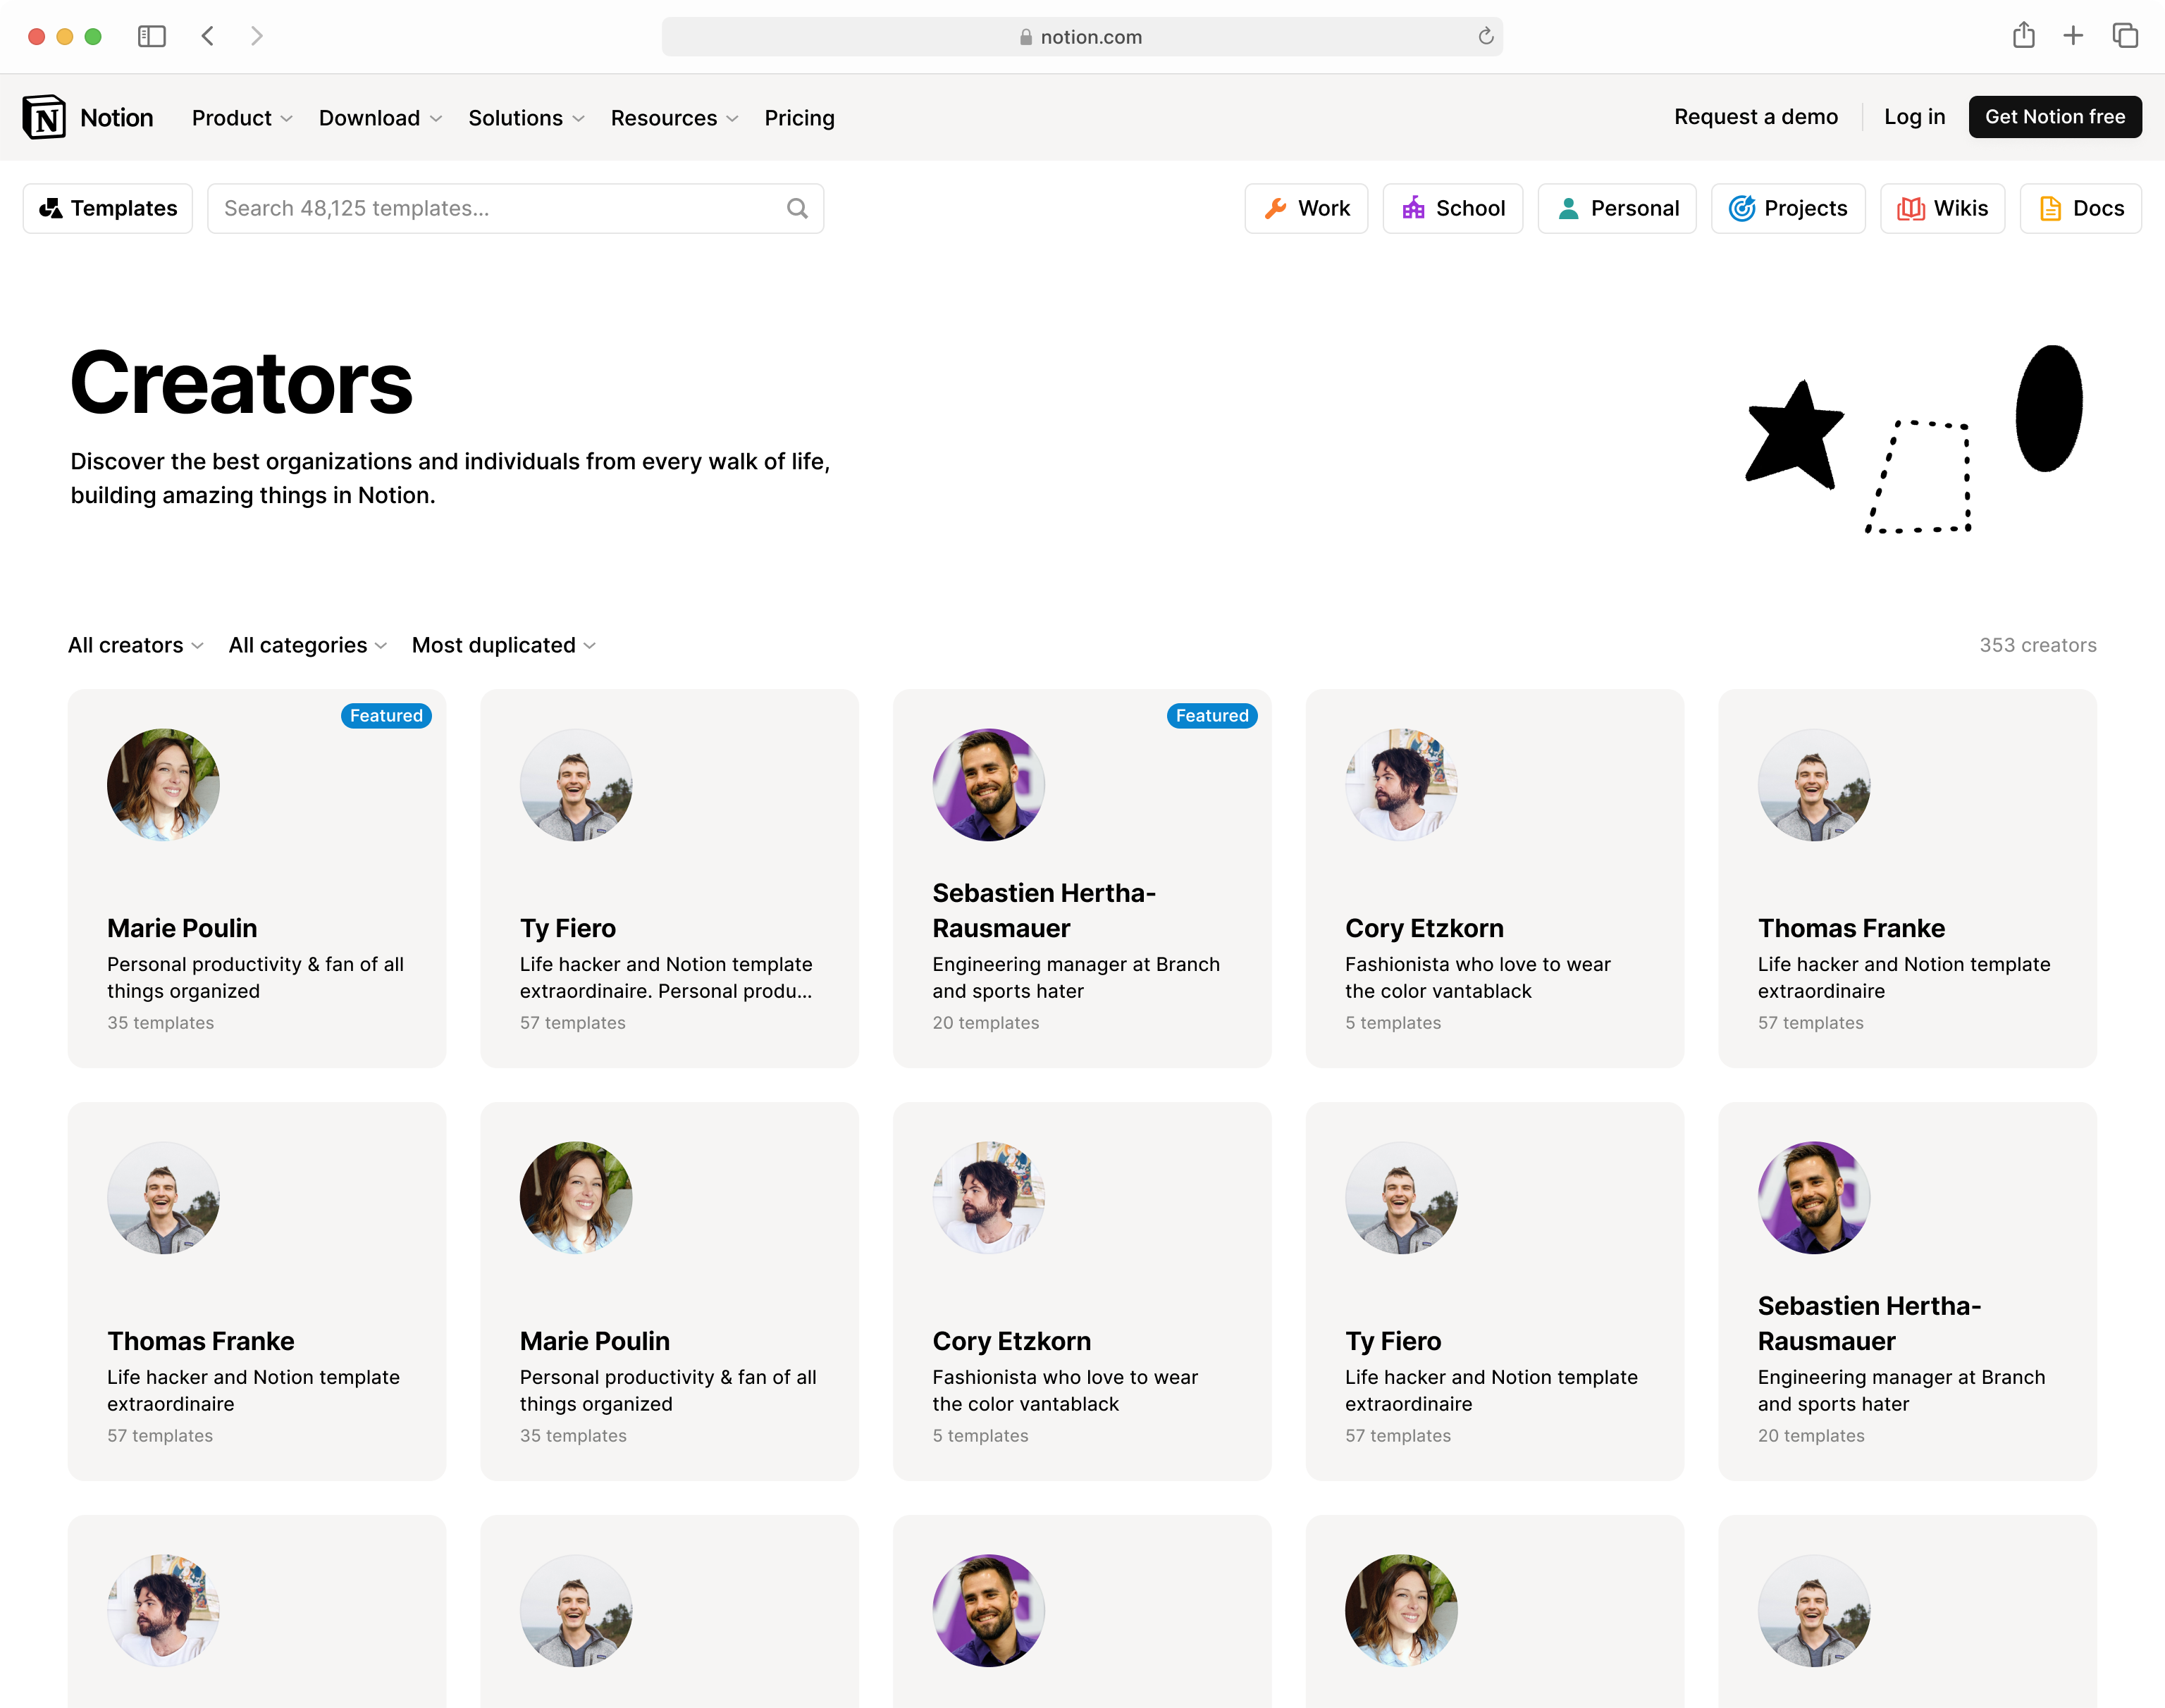Image resolution: width=2165 pixels, height=1708 pixels.
Task: Open Marie Poulin's featured creator card
Action: pos(257,878)
